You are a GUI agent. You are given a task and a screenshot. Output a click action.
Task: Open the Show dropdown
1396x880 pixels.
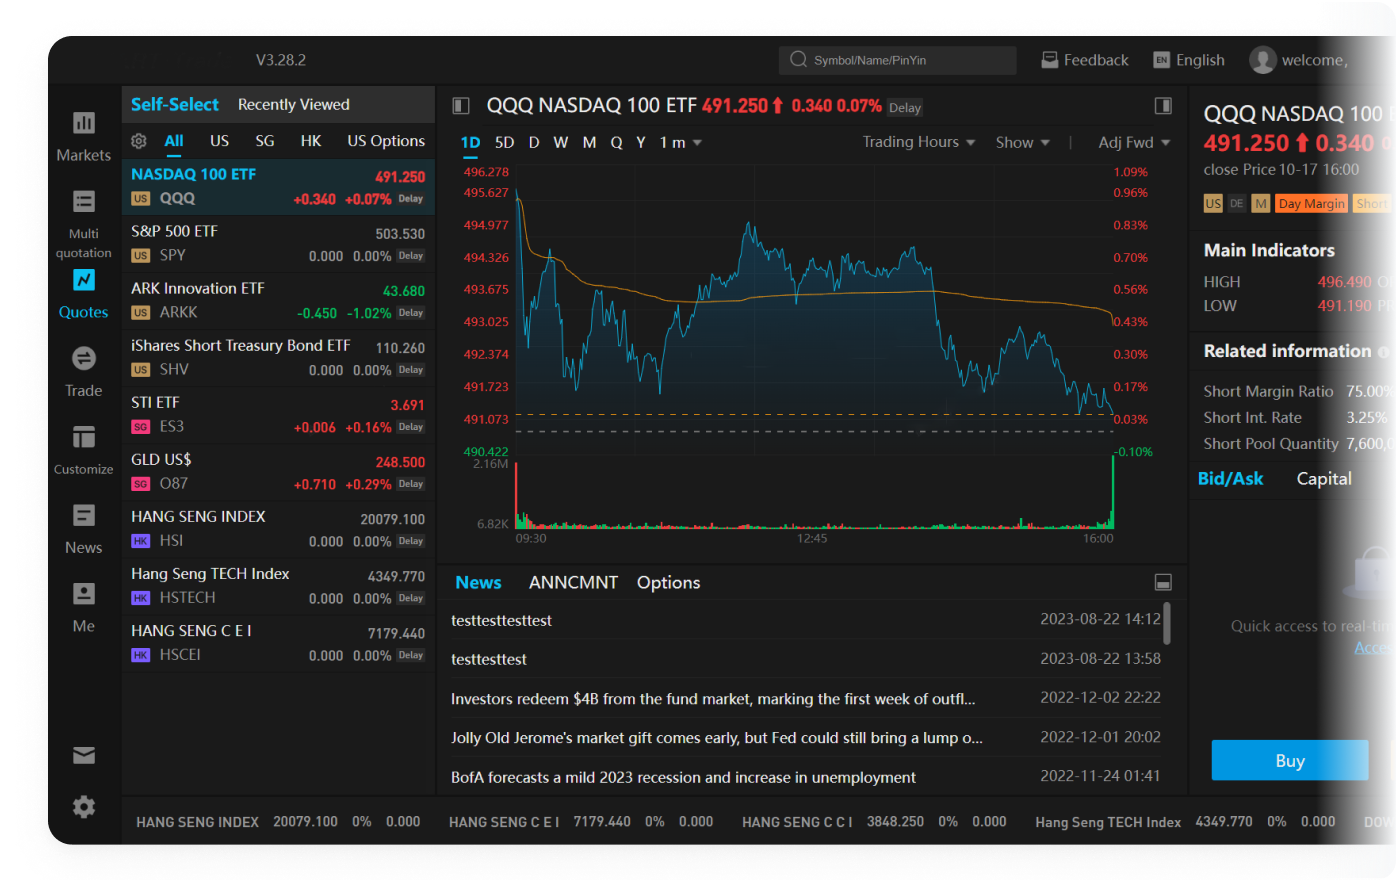pyautogui.click(x=1023, y=142)
